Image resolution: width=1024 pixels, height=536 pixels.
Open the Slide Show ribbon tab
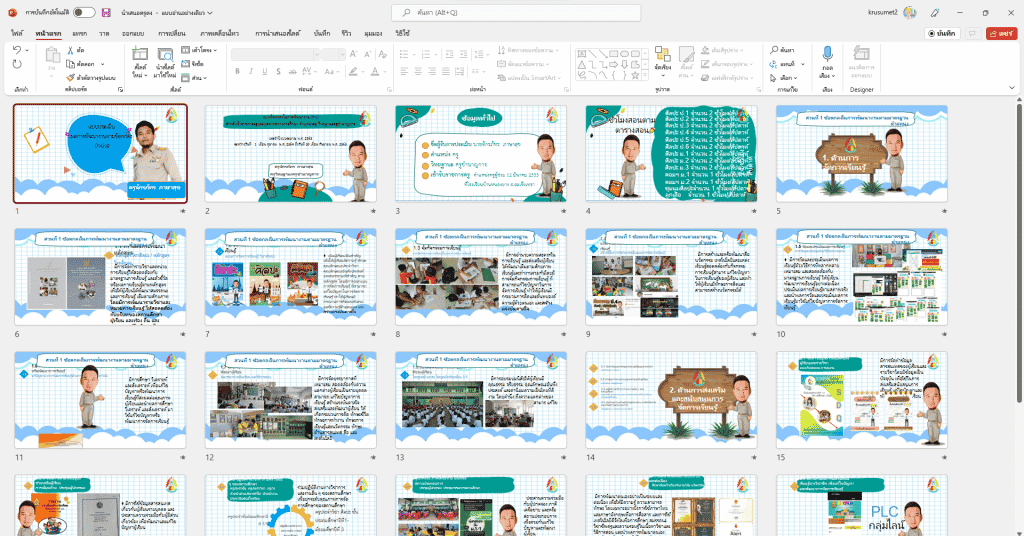pyautogui.click(x=278, y=33)
